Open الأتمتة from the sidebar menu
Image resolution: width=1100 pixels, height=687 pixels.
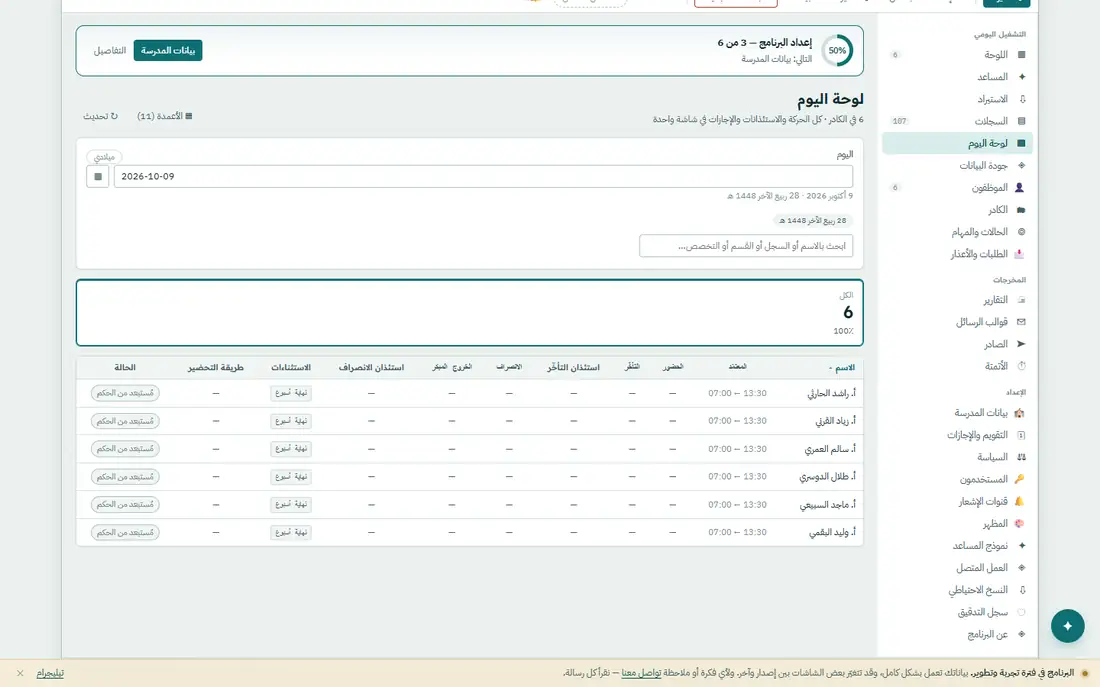[956, 366]
